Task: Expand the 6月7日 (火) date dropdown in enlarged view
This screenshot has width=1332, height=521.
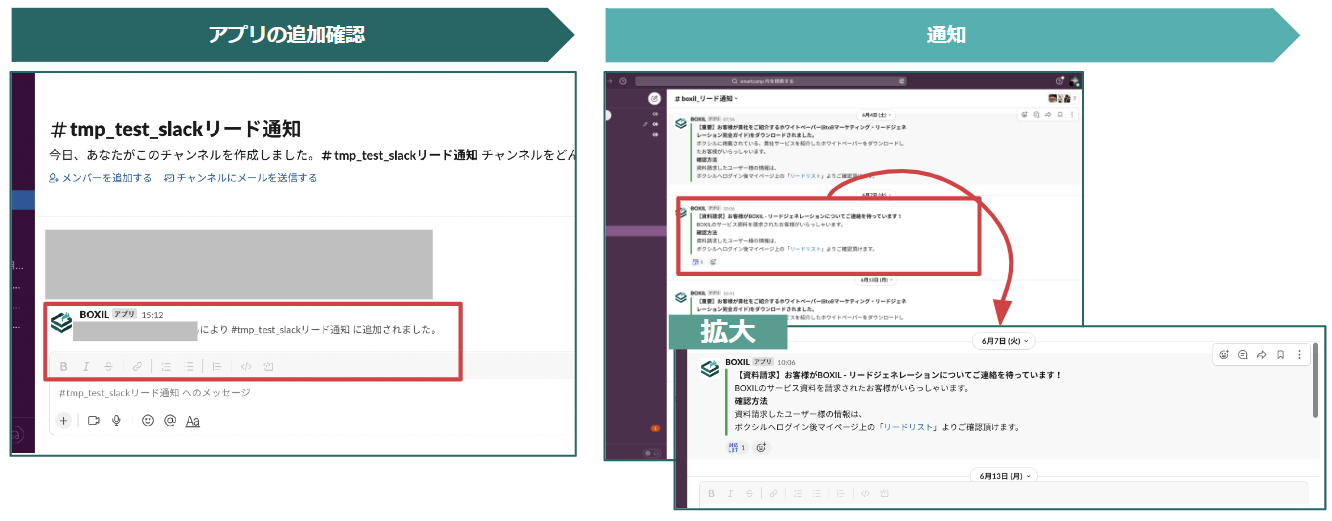Action: [x=1005, y=341]
